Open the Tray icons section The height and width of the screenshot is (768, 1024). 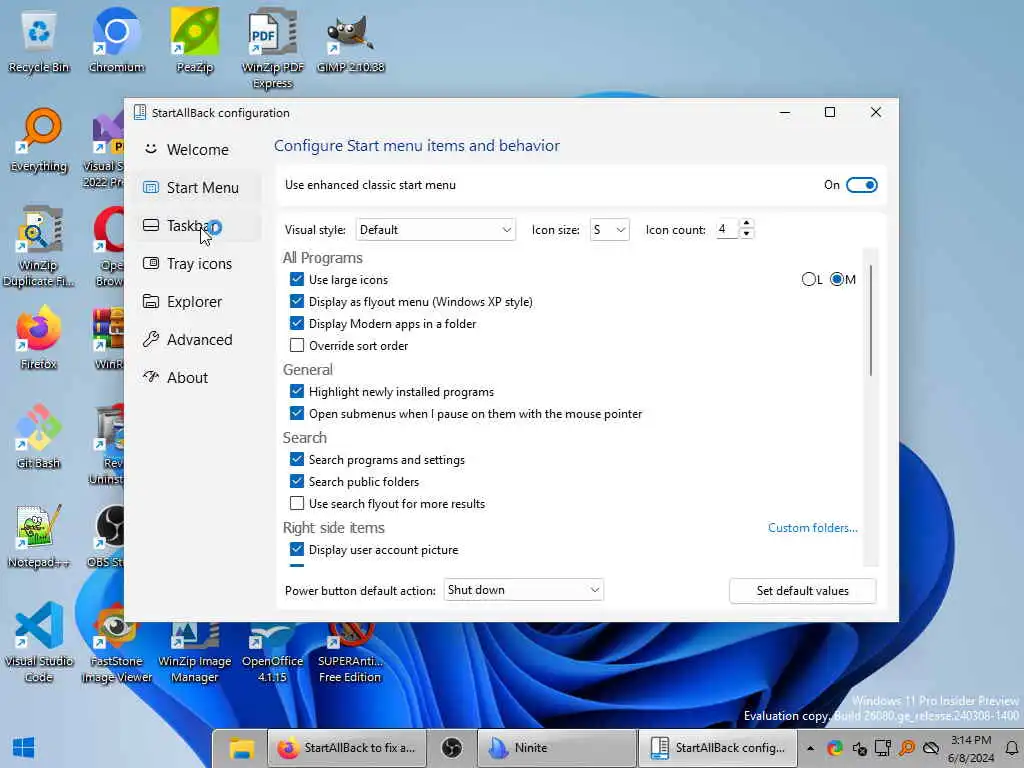(x=198, y=264)
